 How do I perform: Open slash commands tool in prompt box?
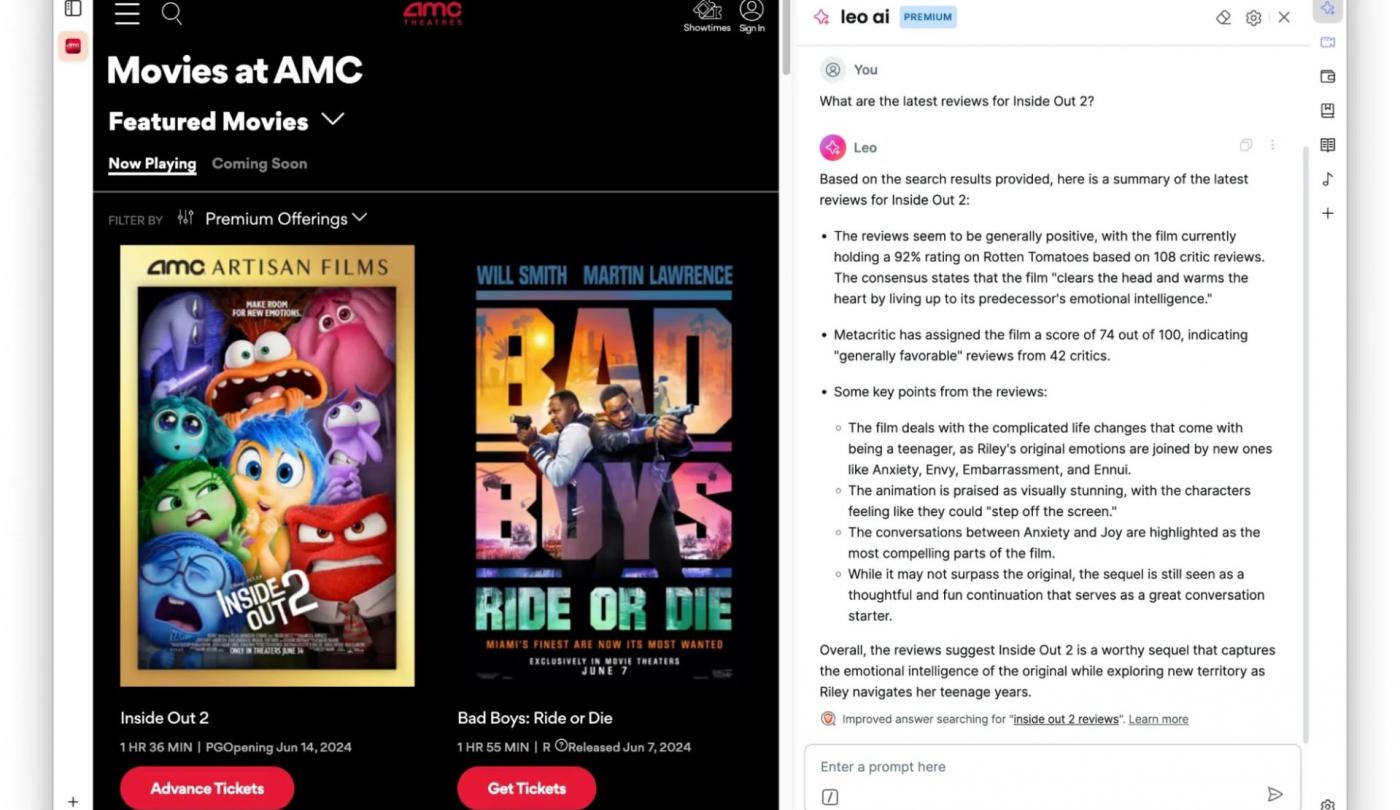[x=830, y=797]
